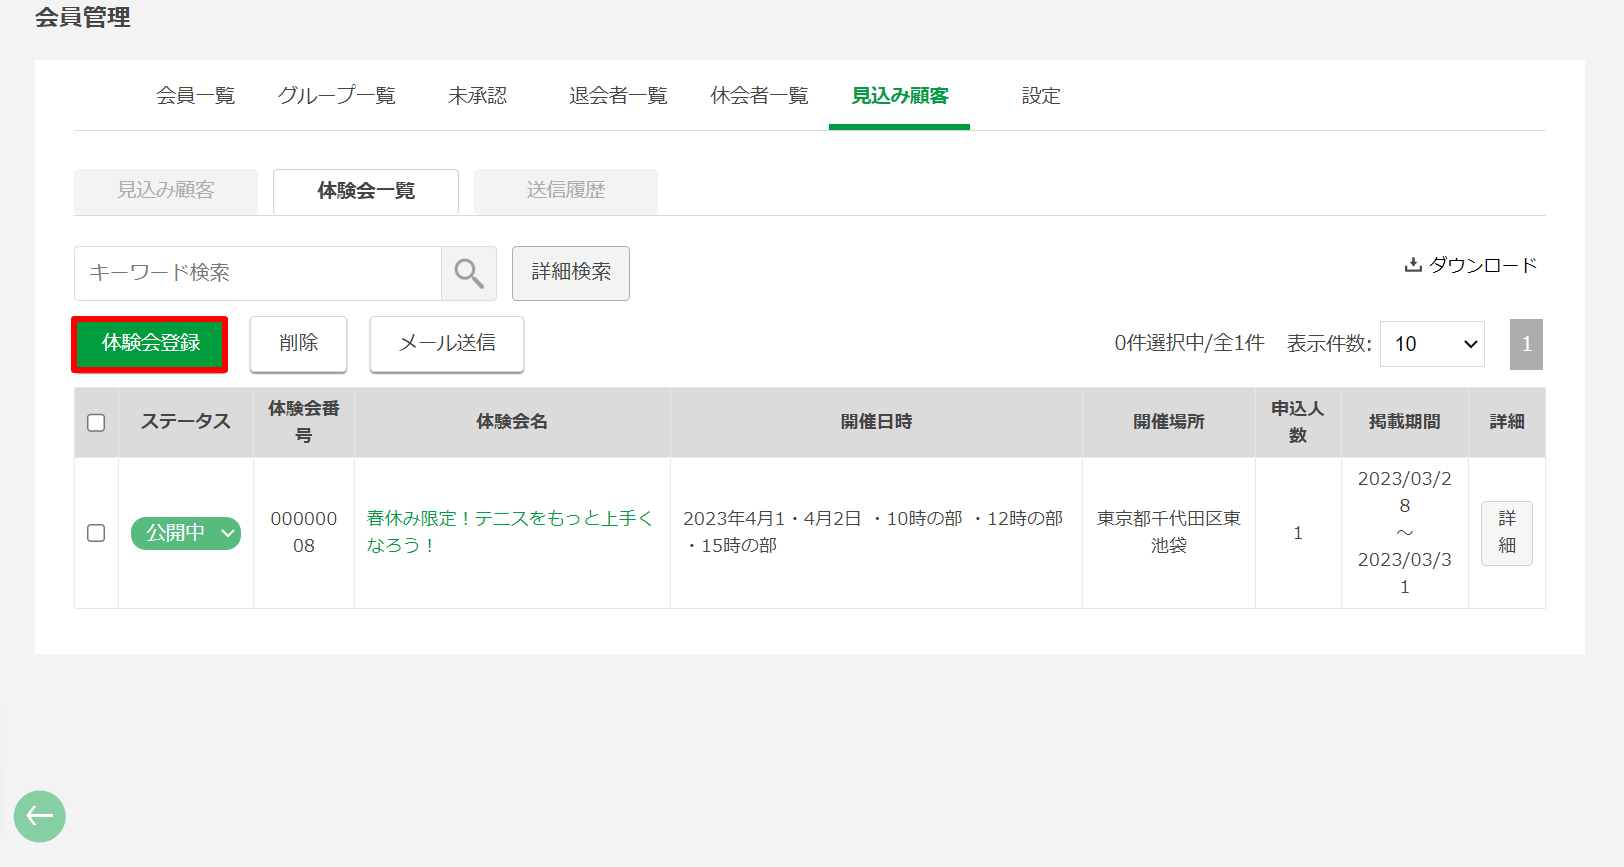Screen dimensions: 1624x867
Task: Open 詳細検索 advanced search
Action: 571,273
